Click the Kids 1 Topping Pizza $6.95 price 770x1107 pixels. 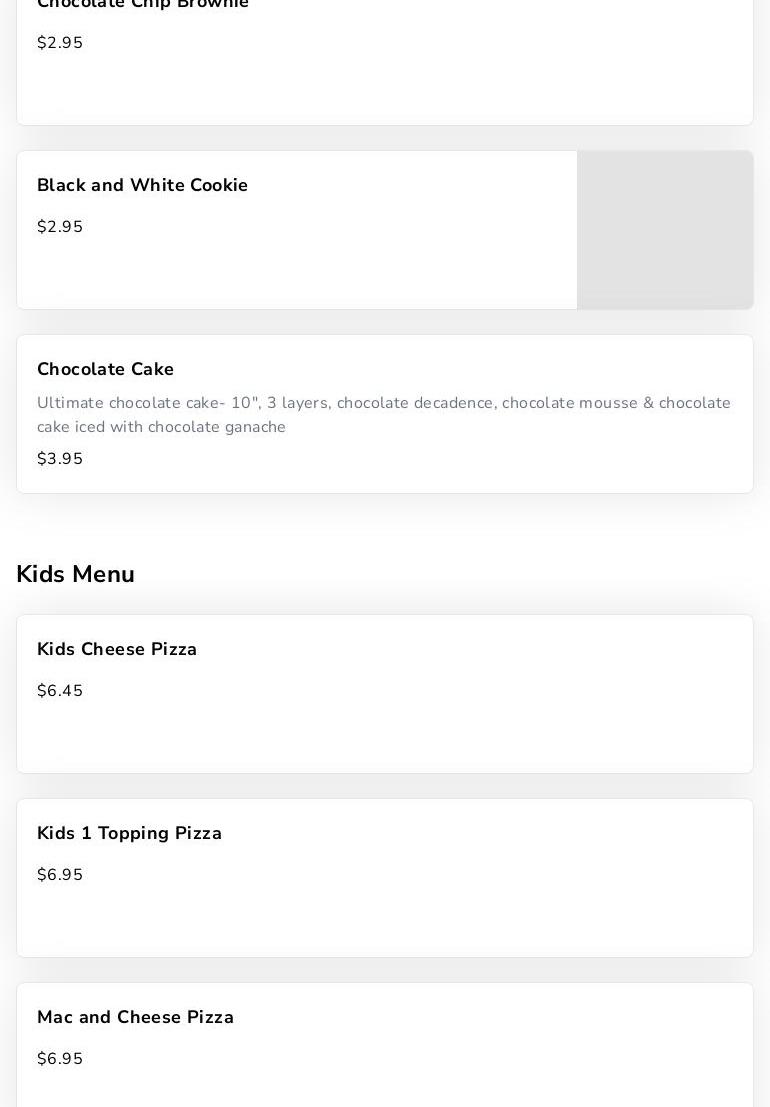[x=60, y=875]
